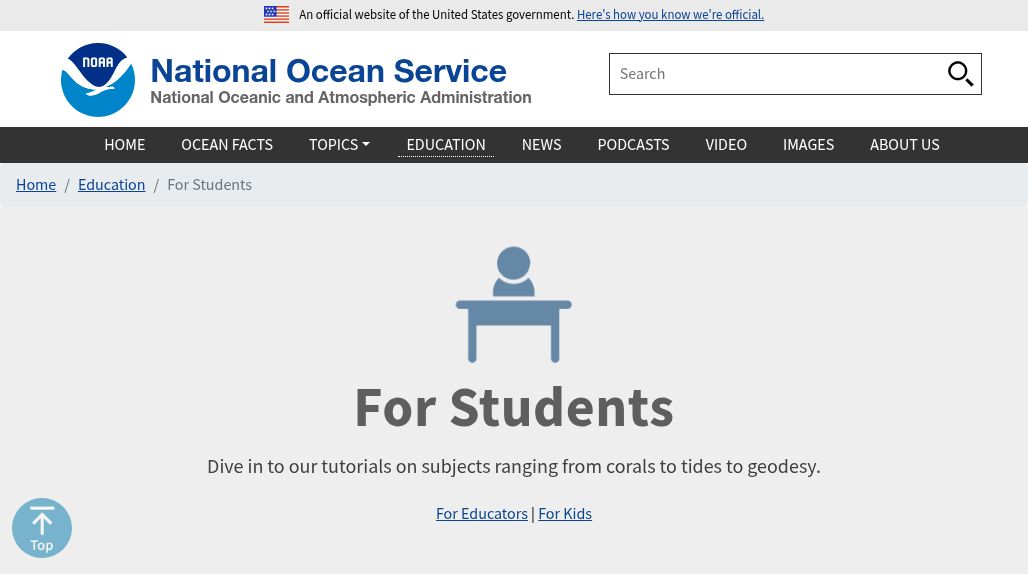The height and width of the screenshot is (578, 1028).
Task: Click the U.S. flag icon in the banner
Action: coord(276,14)
